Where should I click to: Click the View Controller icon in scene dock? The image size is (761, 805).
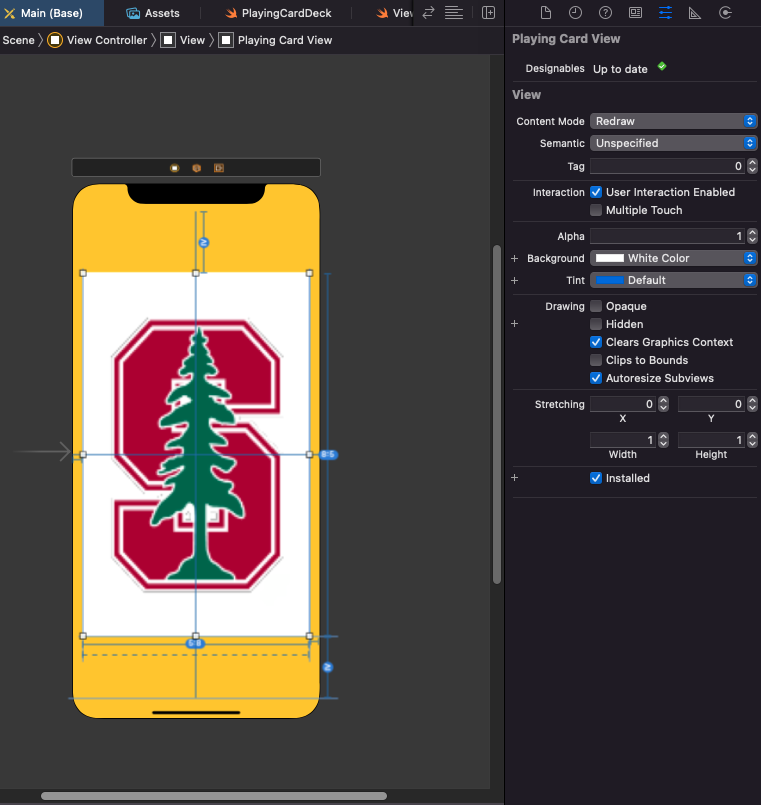[175, 168]
